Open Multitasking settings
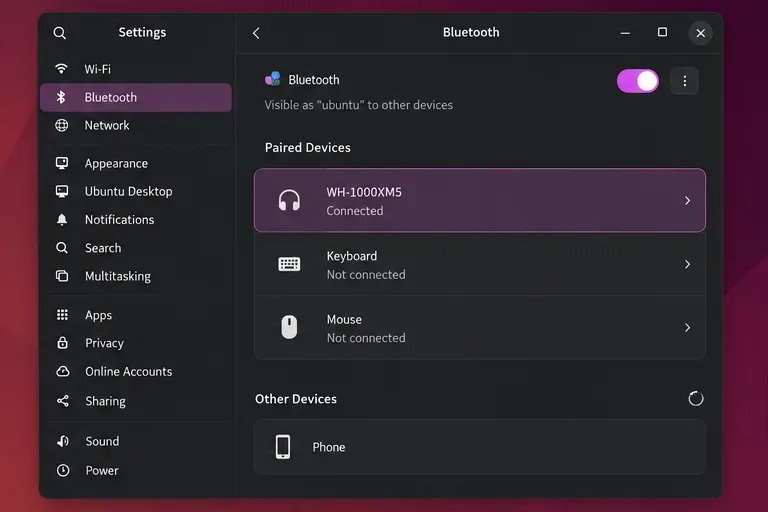Viewport: 768px width, 512px height. click(x=136, y=276)
